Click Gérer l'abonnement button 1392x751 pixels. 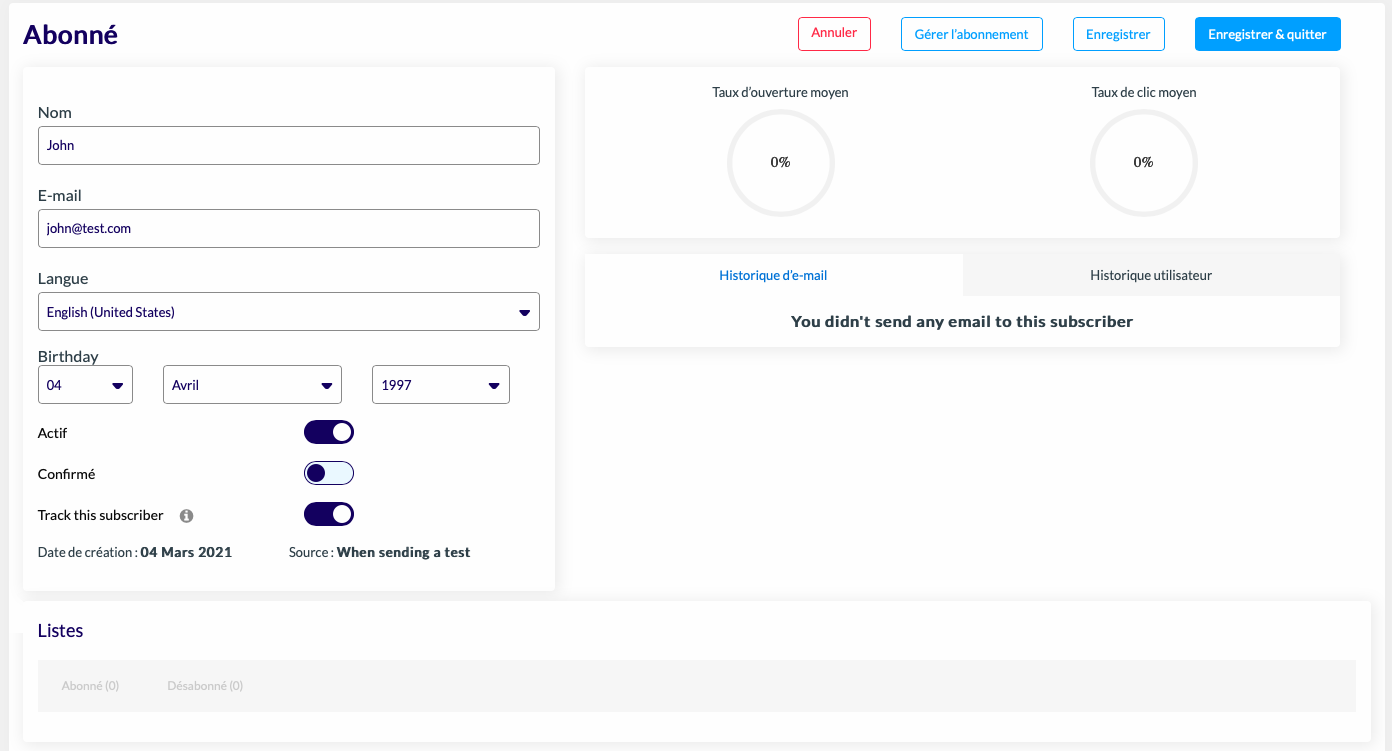(972, 34)
